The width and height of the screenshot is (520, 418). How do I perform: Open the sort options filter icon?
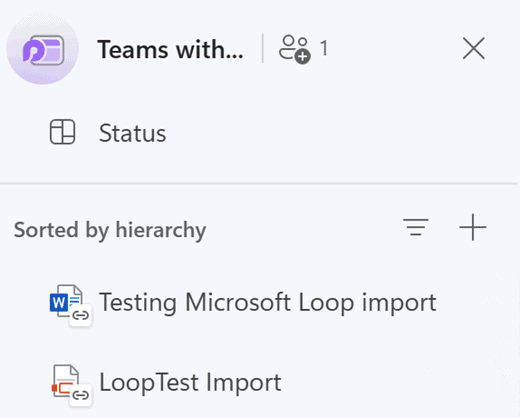click(416, 227)
